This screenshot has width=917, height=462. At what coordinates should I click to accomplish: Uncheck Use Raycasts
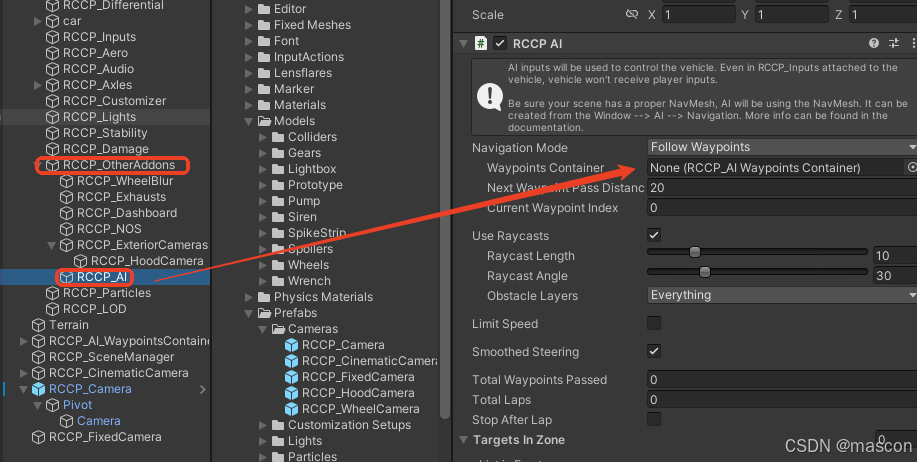[654, 235]
